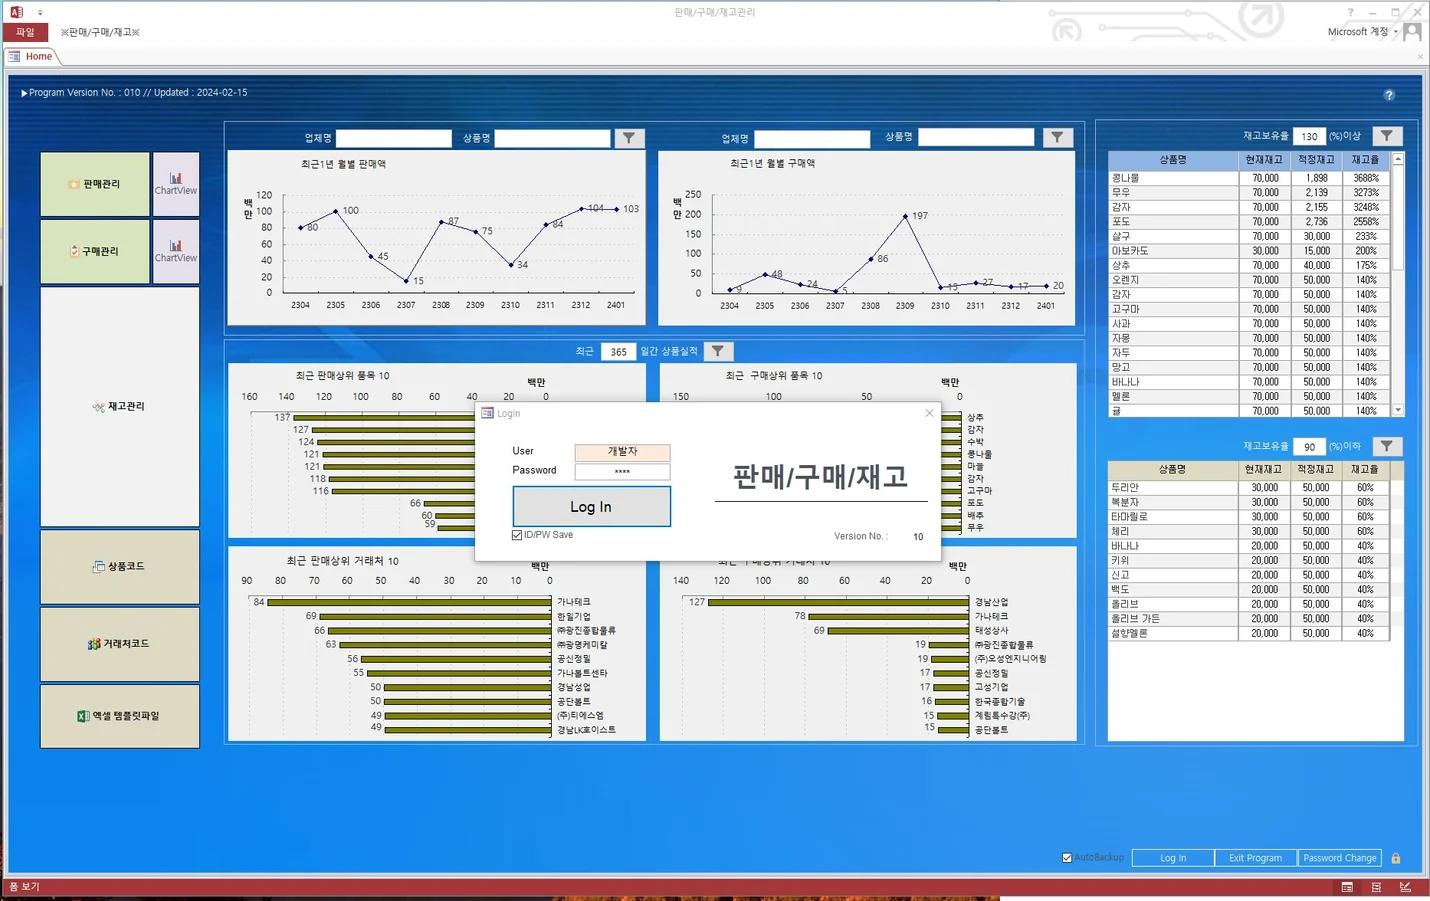Screen dimensions: 1430x901
Task: Click 상품명 column header in upper table
Action: click(1173, 160)
